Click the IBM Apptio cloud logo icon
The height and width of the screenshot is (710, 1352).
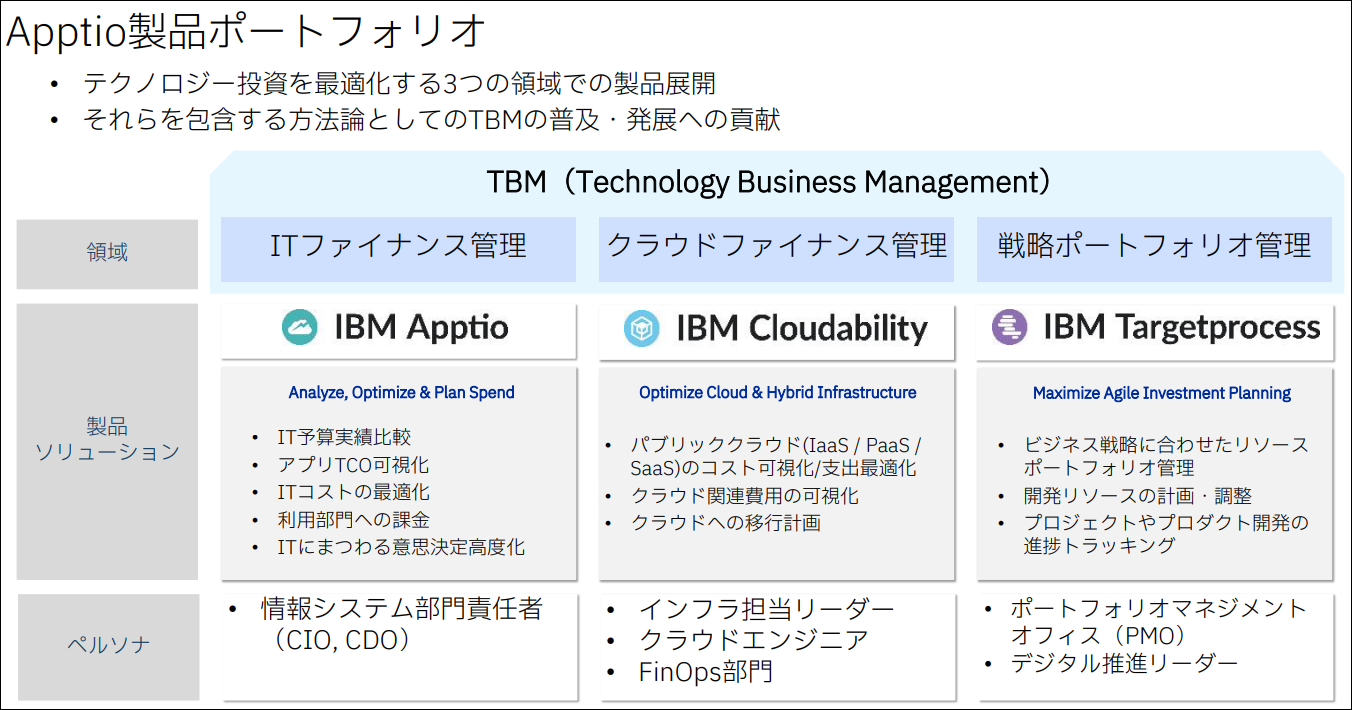pos(300,328)
